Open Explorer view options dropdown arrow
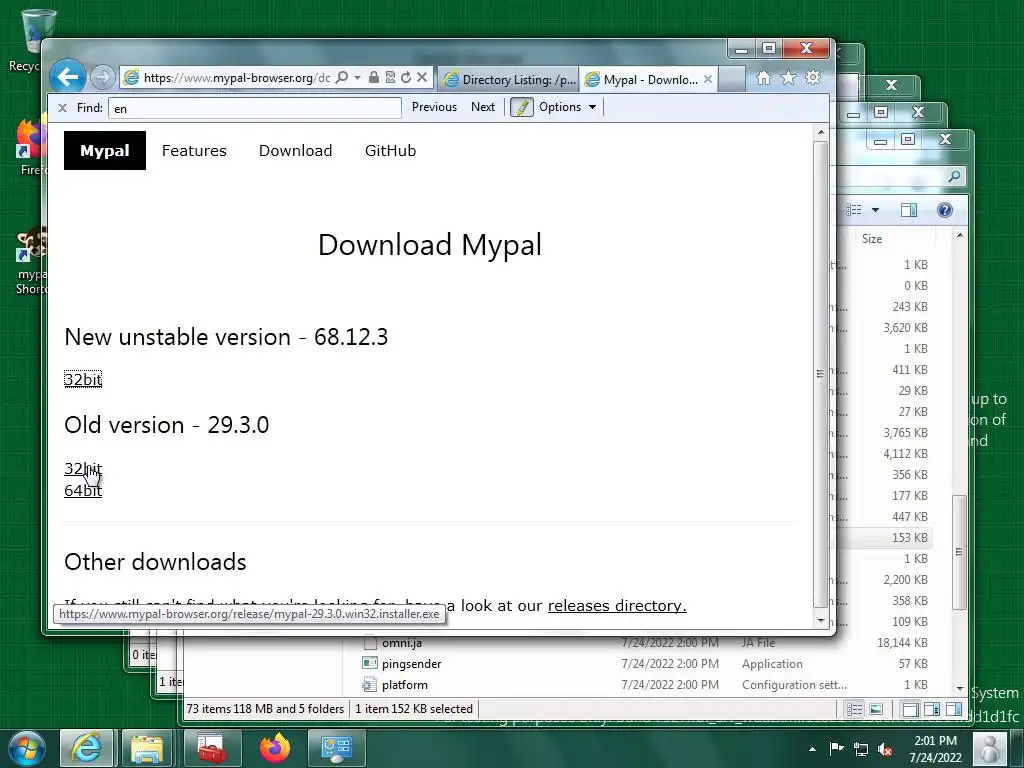The image size is (1024, 768). pos(875,210)
